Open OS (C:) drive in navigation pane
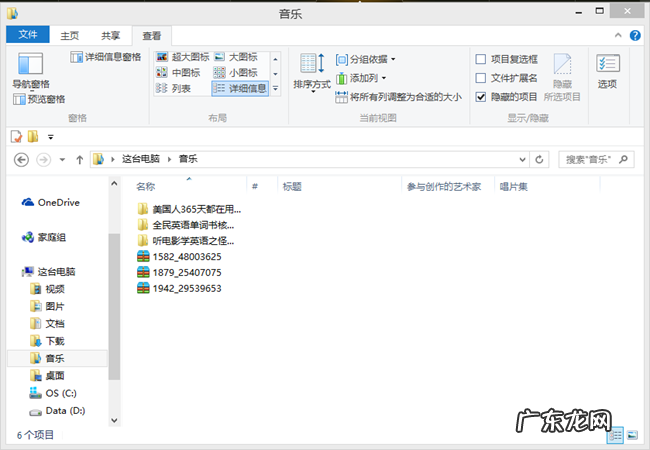The width and height of the screenshot is (650, 450). pyautogui.click(x=53, y=393)
